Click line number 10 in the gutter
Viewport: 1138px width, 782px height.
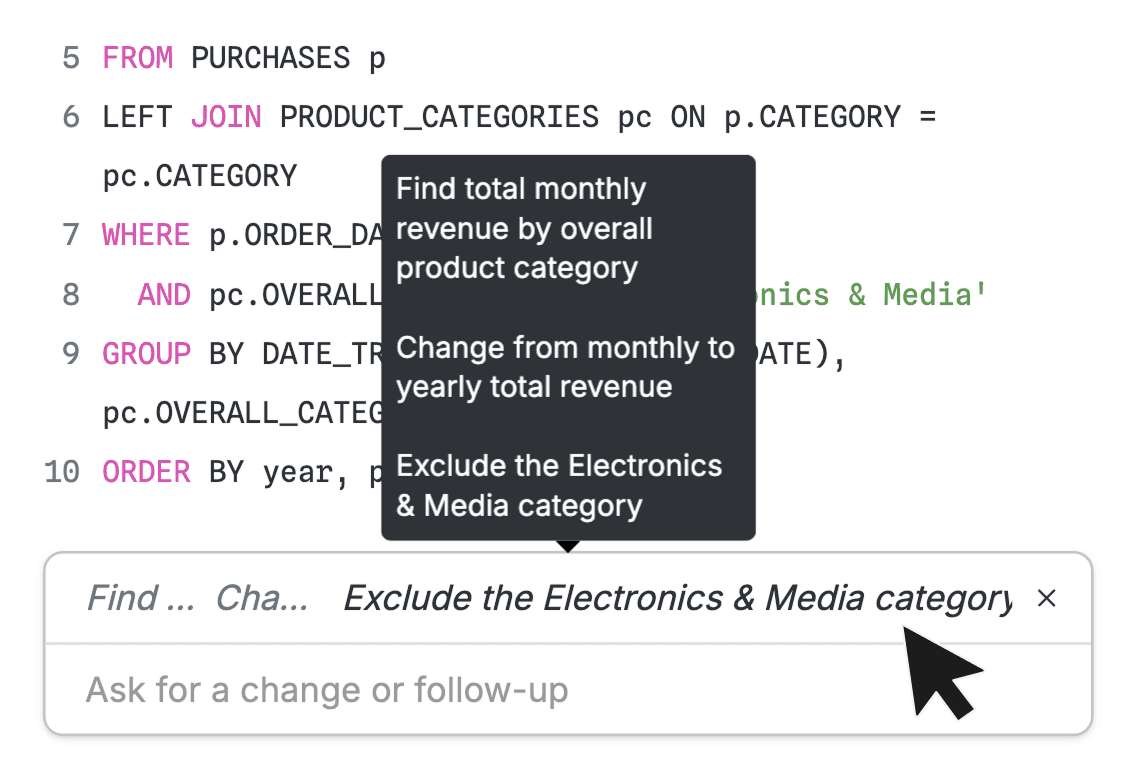pos(62,472)
